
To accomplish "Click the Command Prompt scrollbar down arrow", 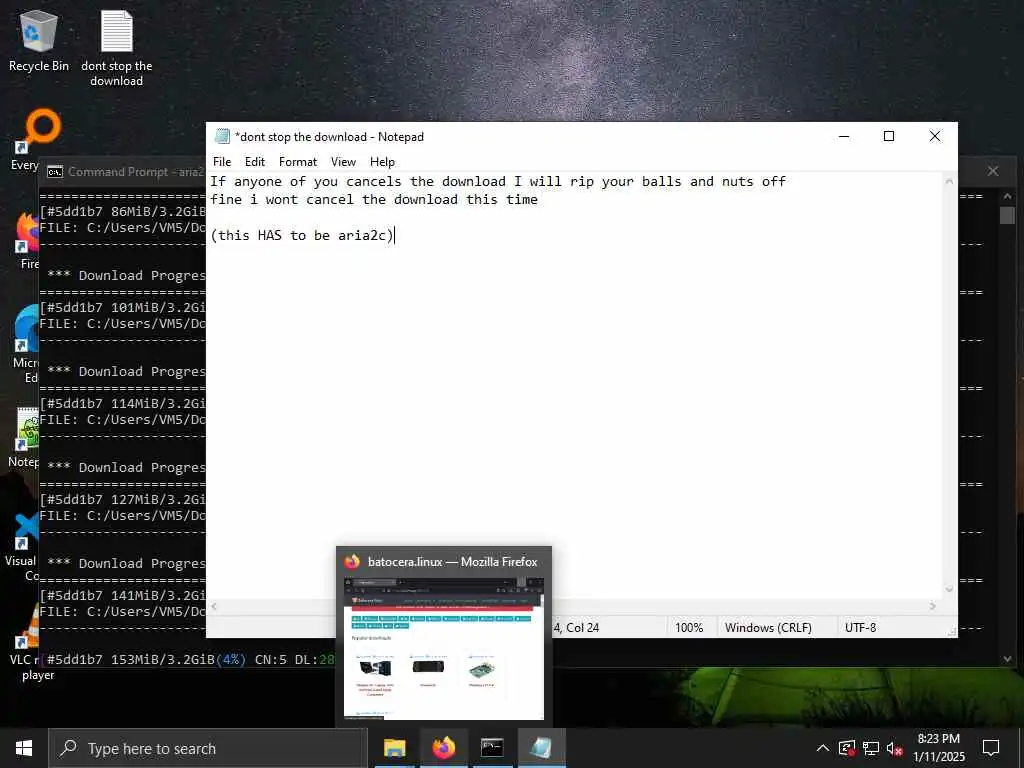I will [1007, 658].
